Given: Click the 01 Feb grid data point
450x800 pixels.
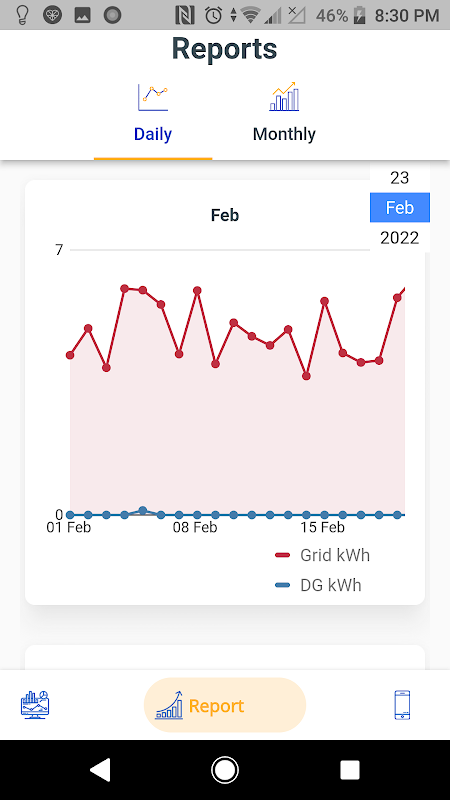Looking at the screenshot, I should [x=70, y=355].
